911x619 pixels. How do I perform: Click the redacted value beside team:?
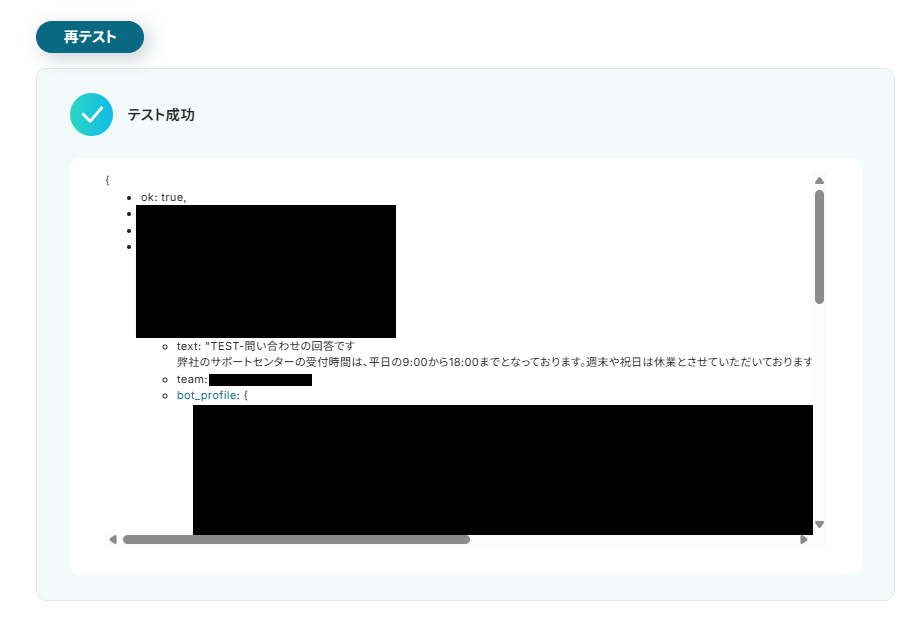click(260, 380)
